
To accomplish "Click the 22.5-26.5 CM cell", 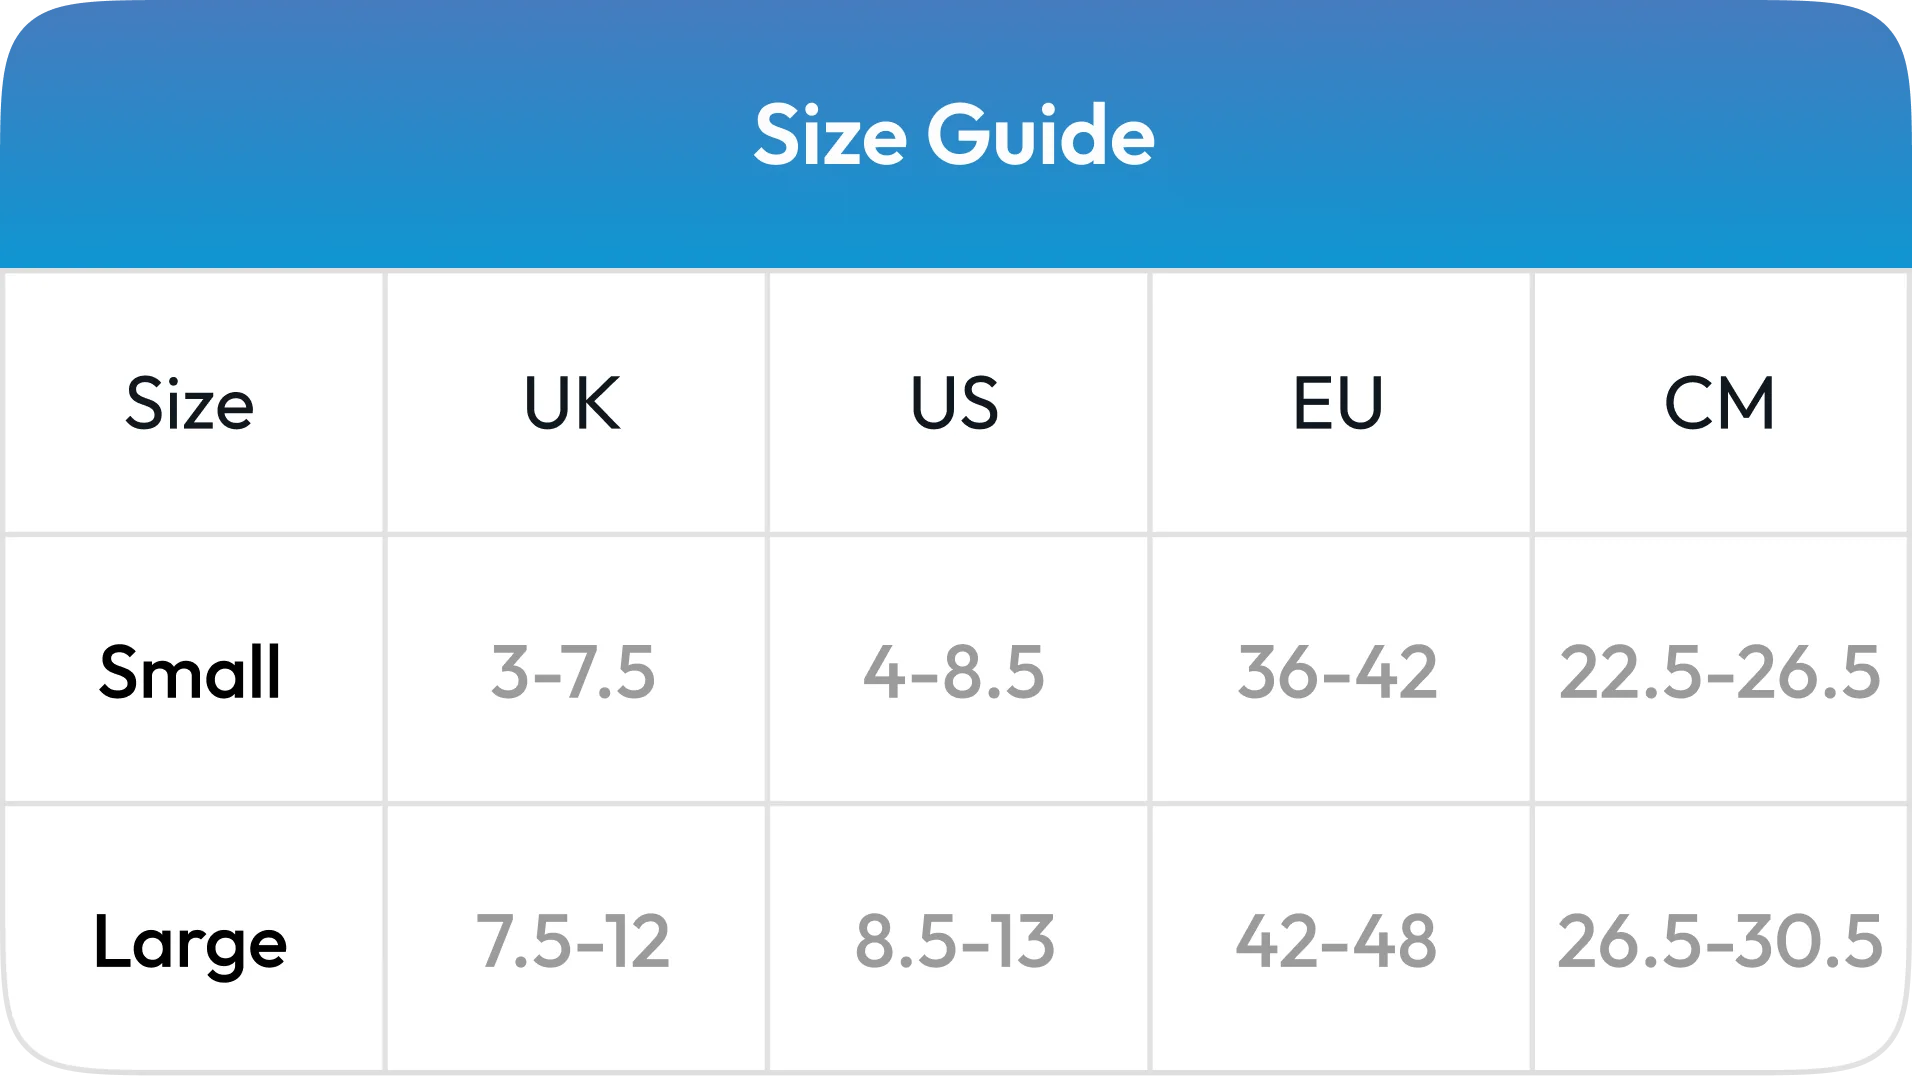I will pyautogui.click(x=1720, y=671).
